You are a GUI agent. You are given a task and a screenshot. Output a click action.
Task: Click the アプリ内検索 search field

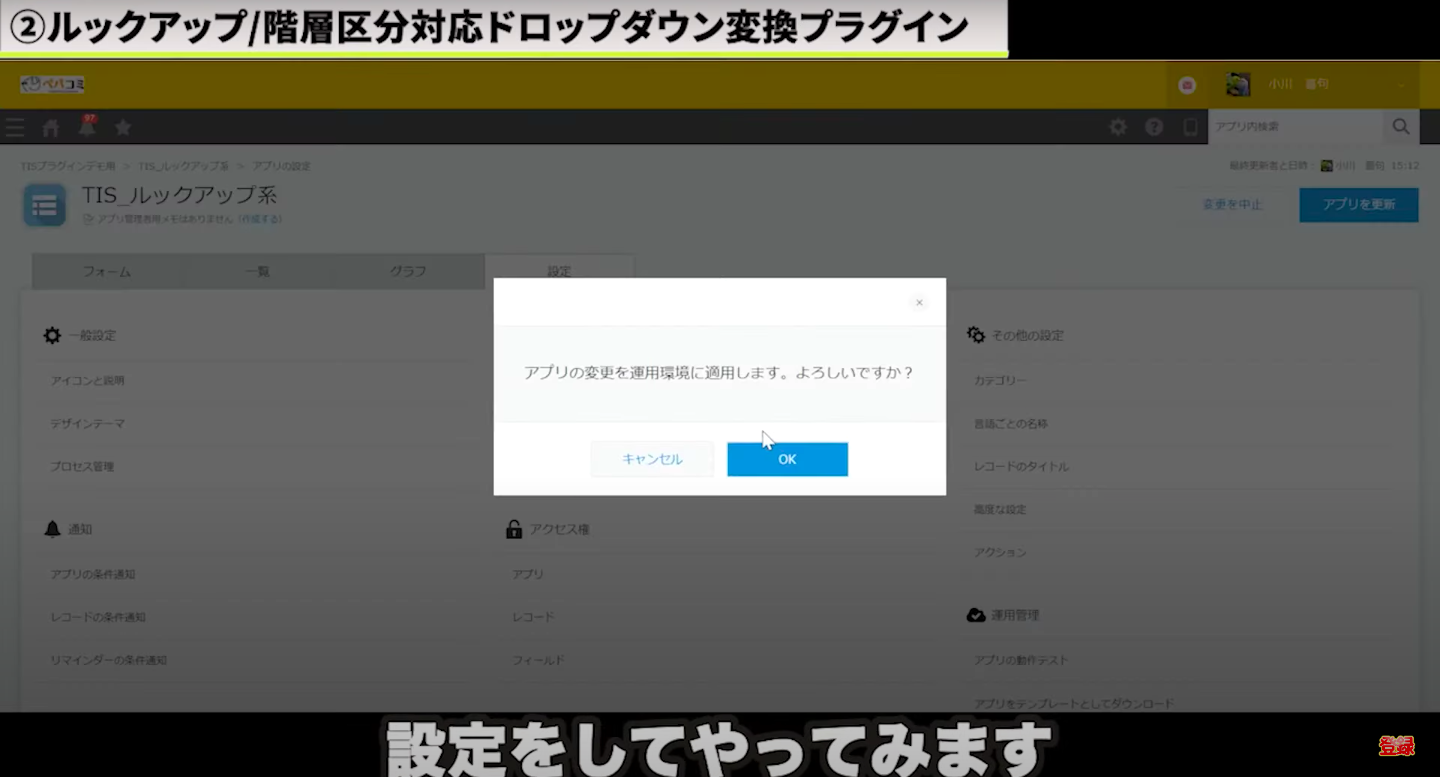[1294, 127]
